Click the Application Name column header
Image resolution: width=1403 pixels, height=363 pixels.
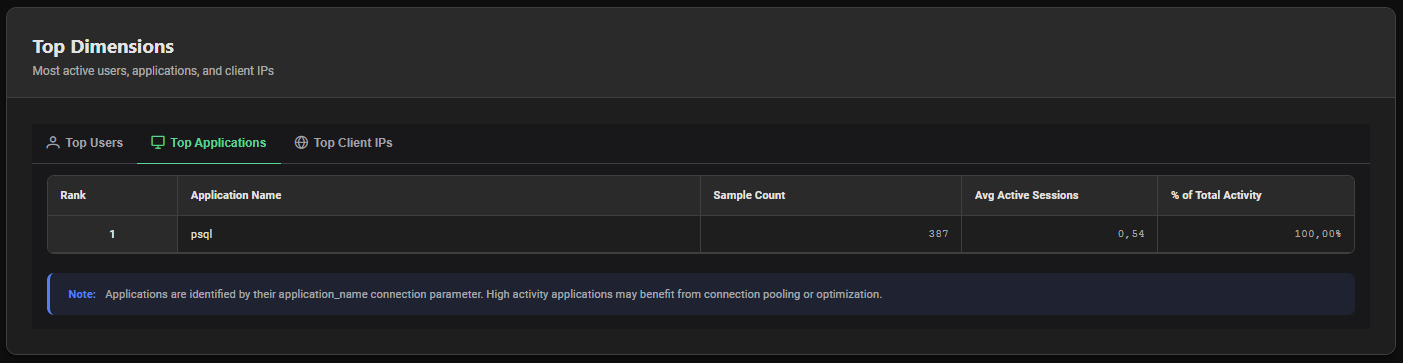pos(439,195)
